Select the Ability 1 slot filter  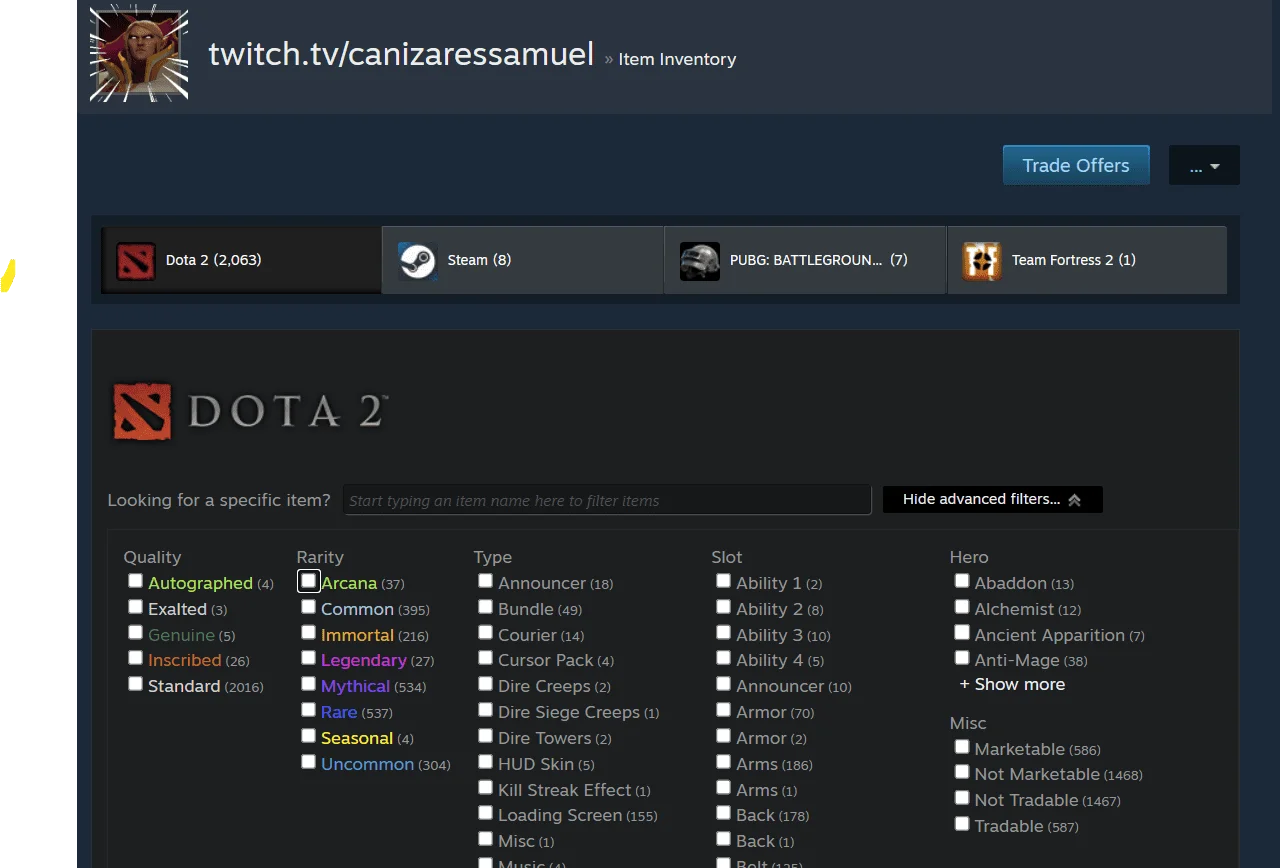[723, 581]
